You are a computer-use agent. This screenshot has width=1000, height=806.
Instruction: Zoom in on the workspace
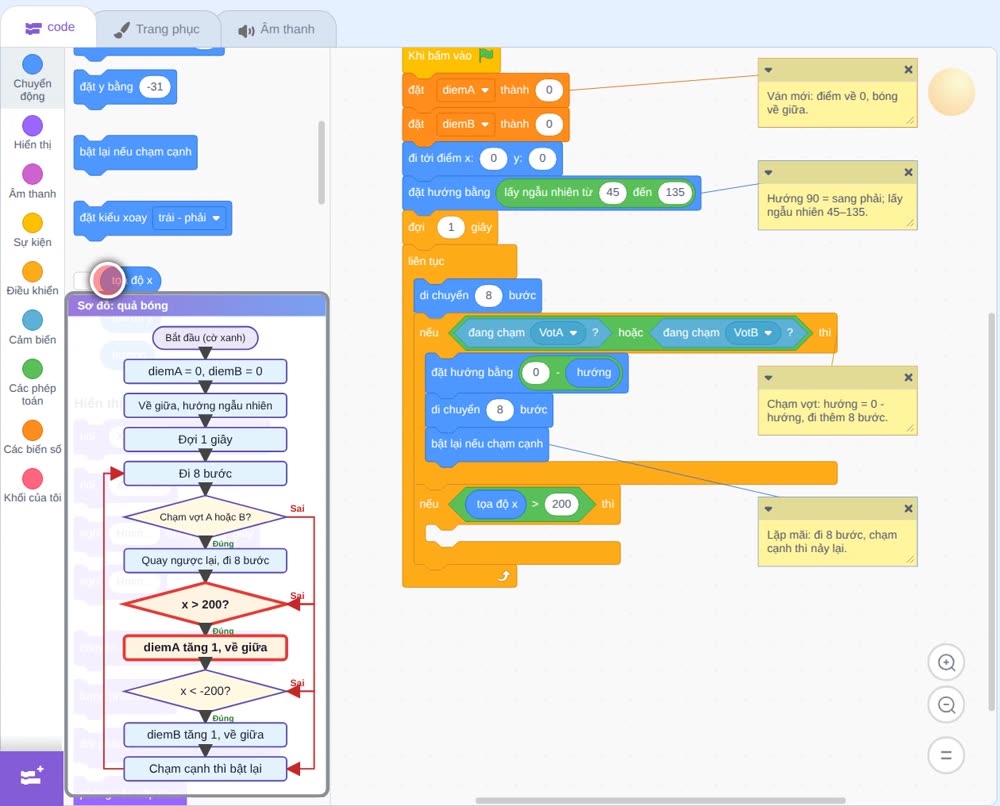pos(946,663)
